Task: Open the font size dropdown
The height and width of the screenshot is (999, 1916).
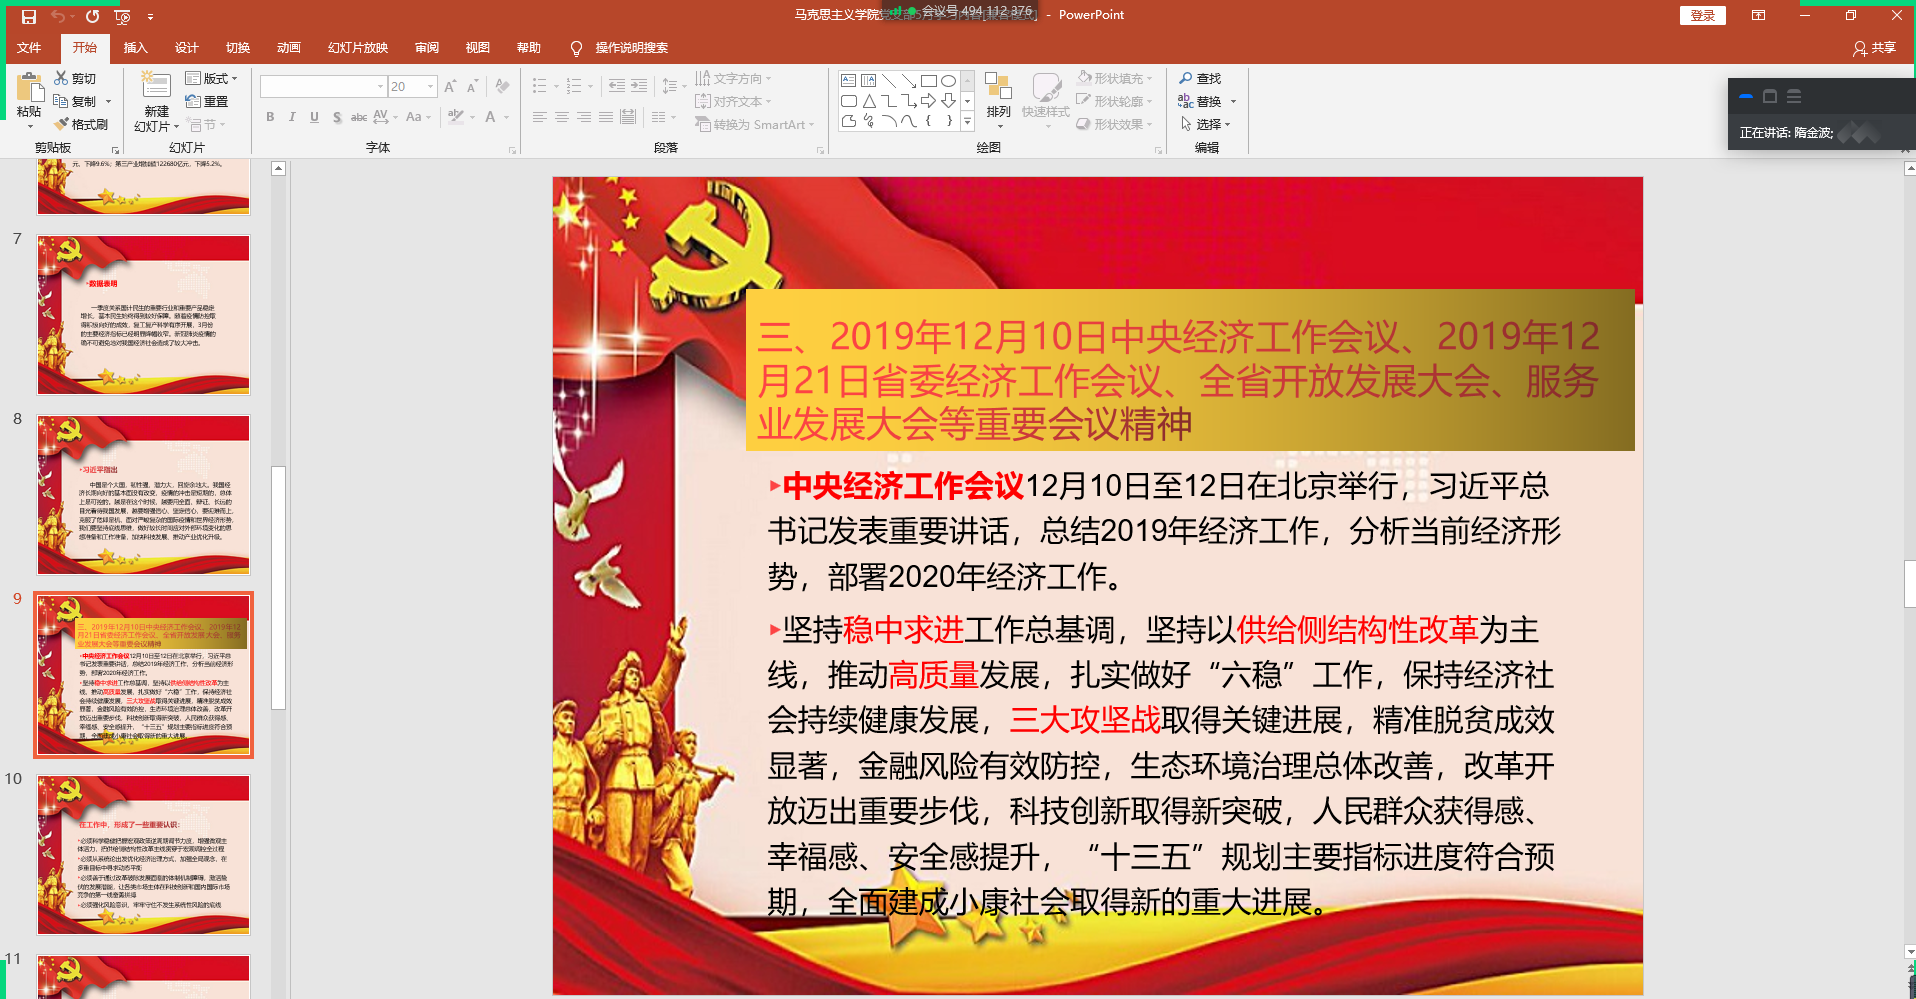Action: tap(431, 87)
